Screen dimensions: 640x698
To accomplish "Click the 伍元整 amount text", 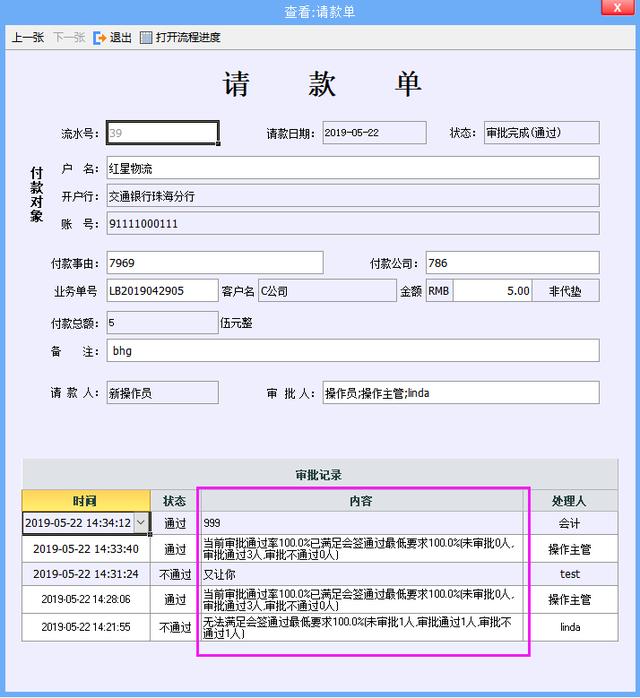I will [x=236, y=323].
